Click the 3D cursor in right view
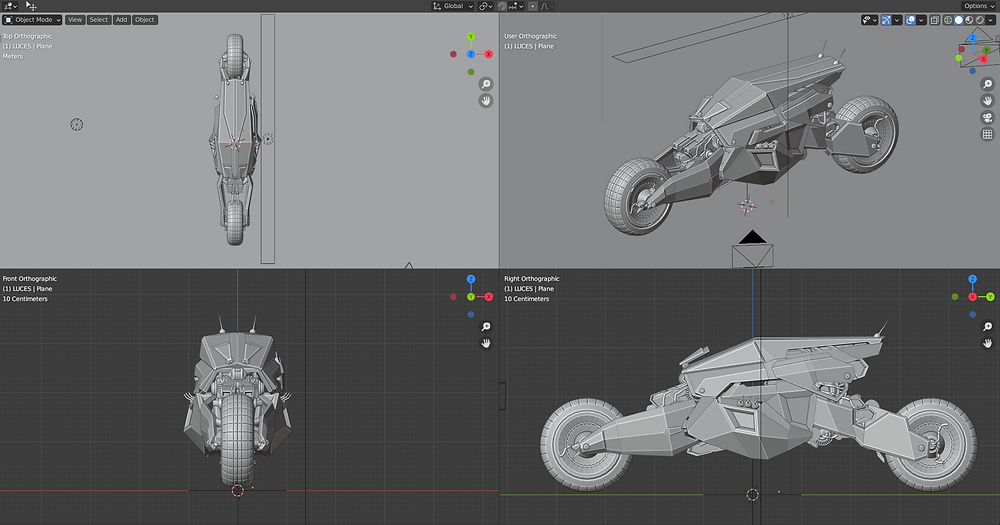Viewport: 1000px width, 525px height. pos(753,494)
